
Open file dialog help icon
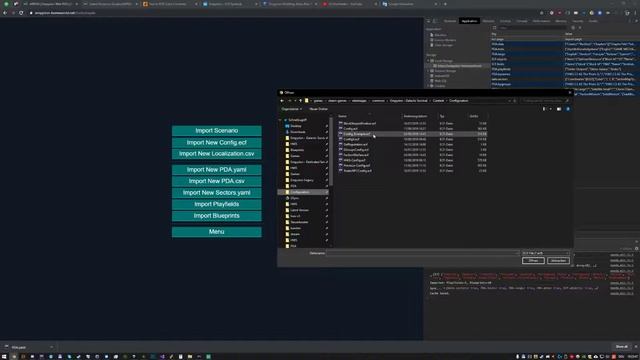(x=568, y=109)
